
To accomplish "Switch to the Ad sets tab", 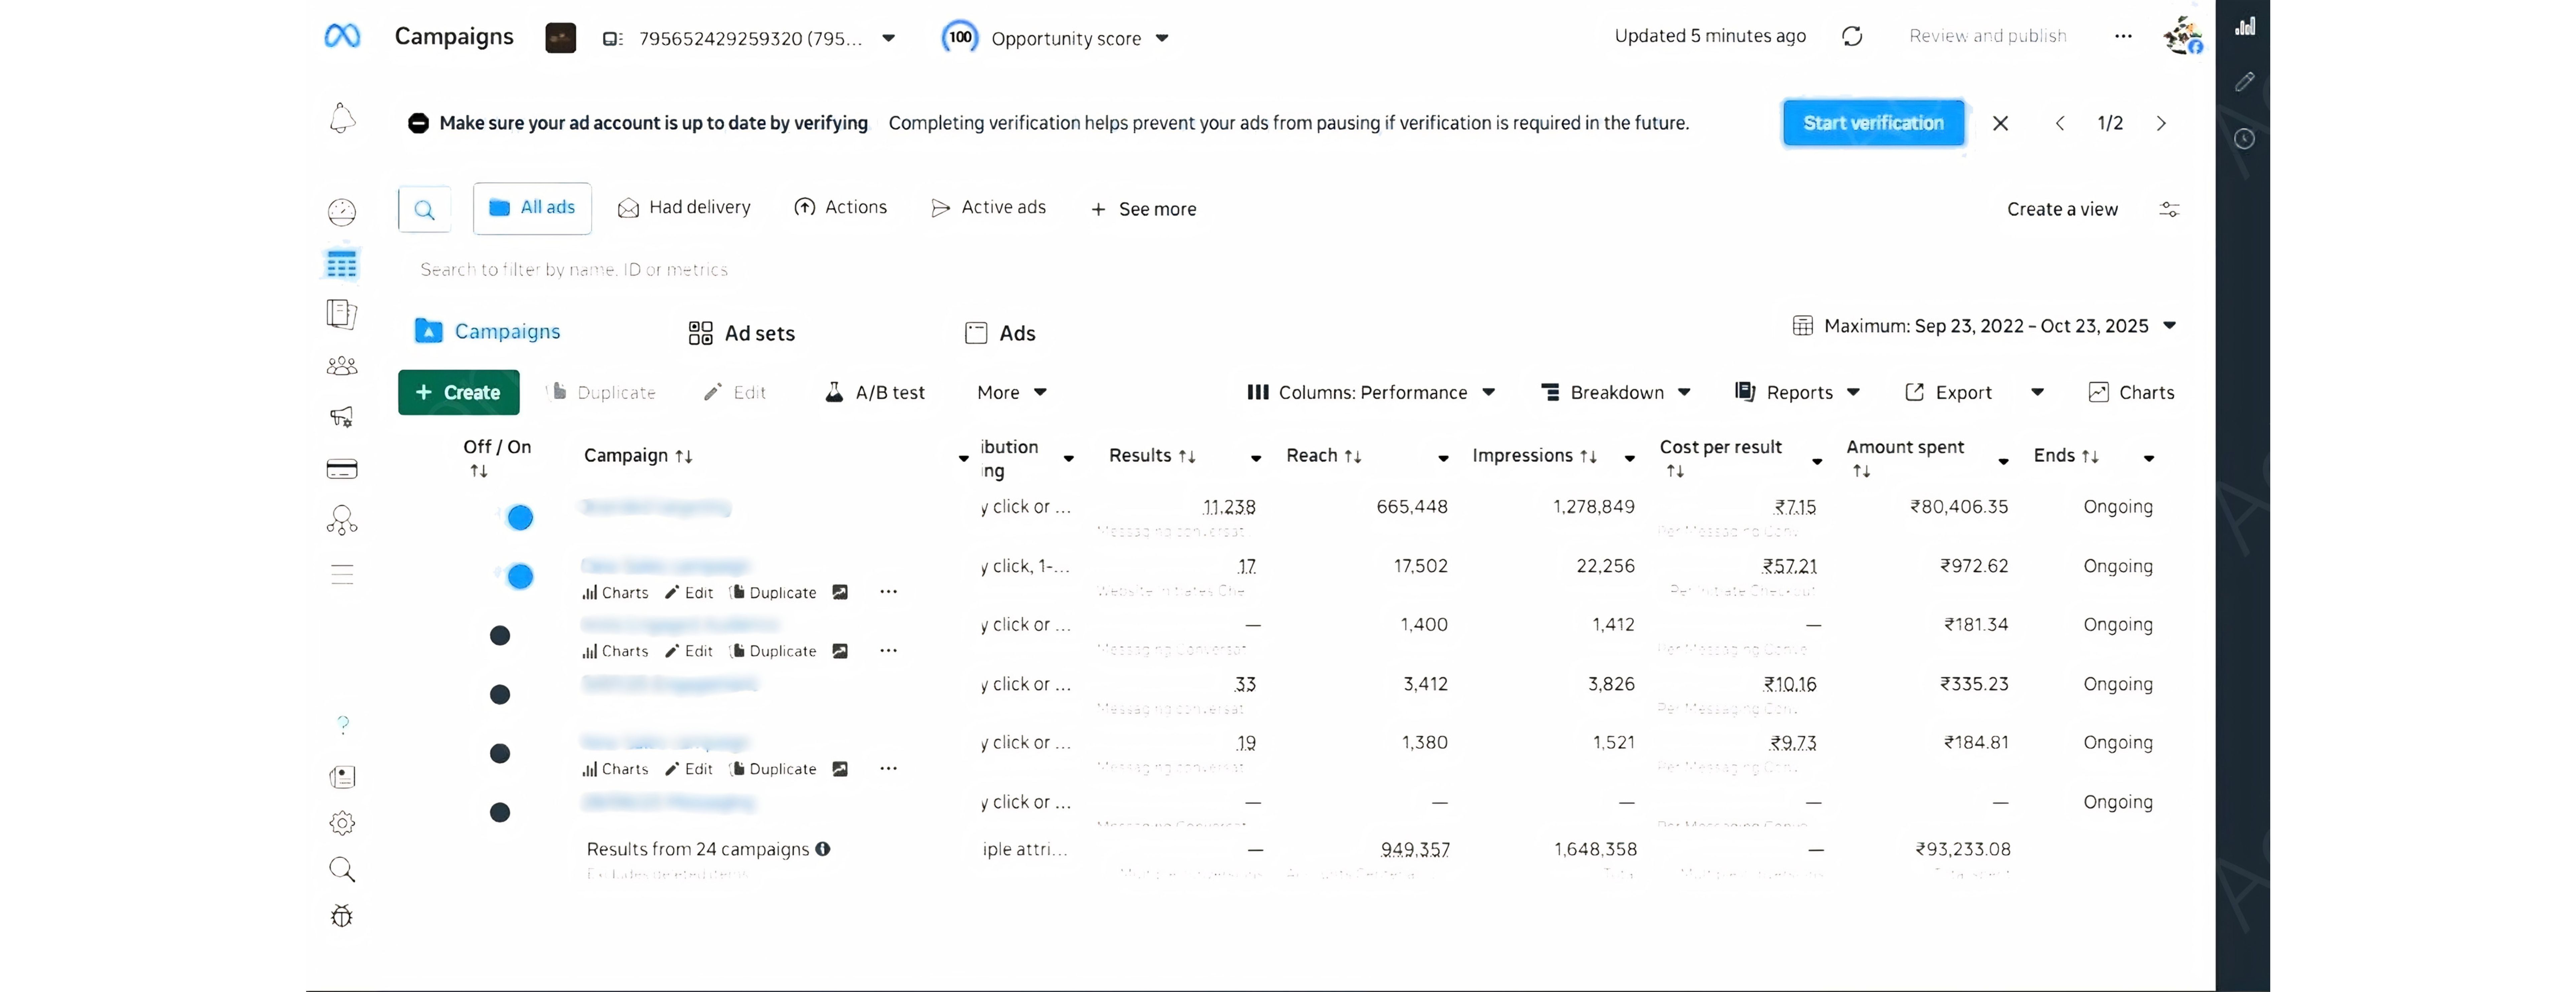I will (741, 333).
